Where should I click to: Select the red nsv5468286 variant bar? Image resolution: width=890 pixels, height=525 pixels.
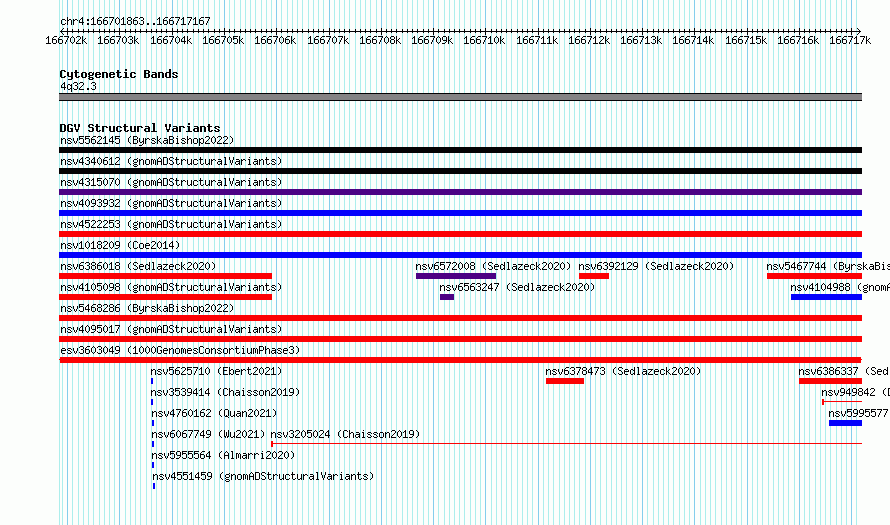460,318
